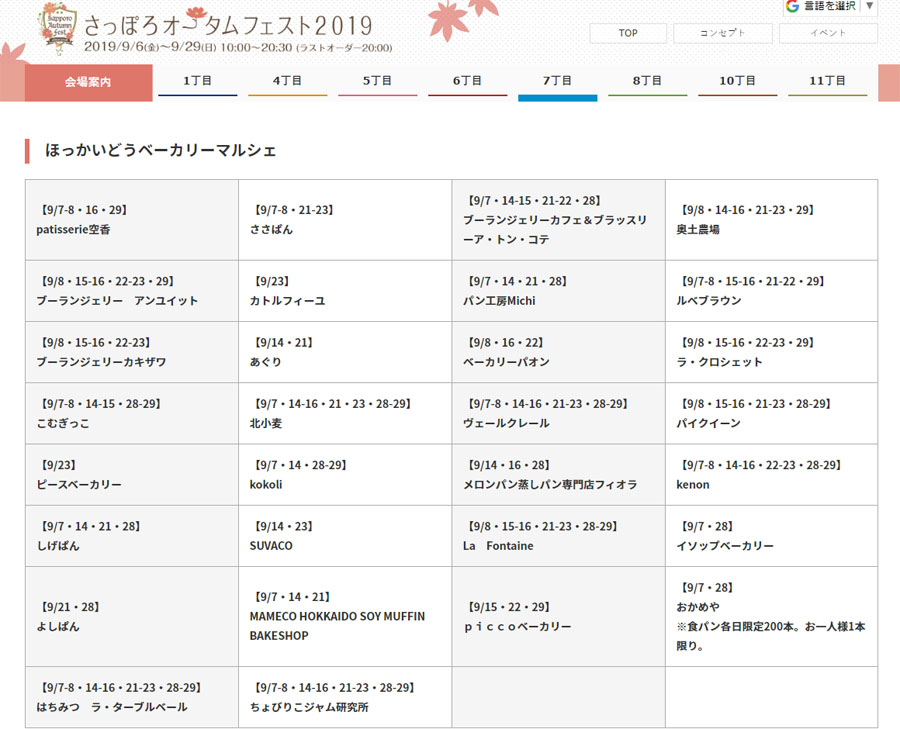The height and width of the screenshot is (729, 900).
Task: Click the 【9/14・23】 dates above SUVACO
Action: [x=284, y=526]
